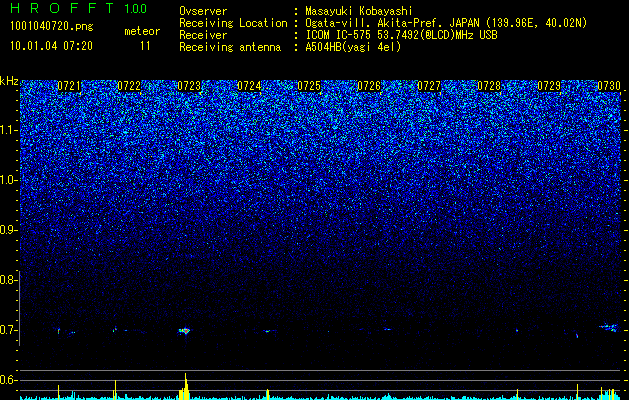Click the 0.8 frequency axis label
This screenshot has height=400, width=629.
pyautogui.click(x=8, y=280)
